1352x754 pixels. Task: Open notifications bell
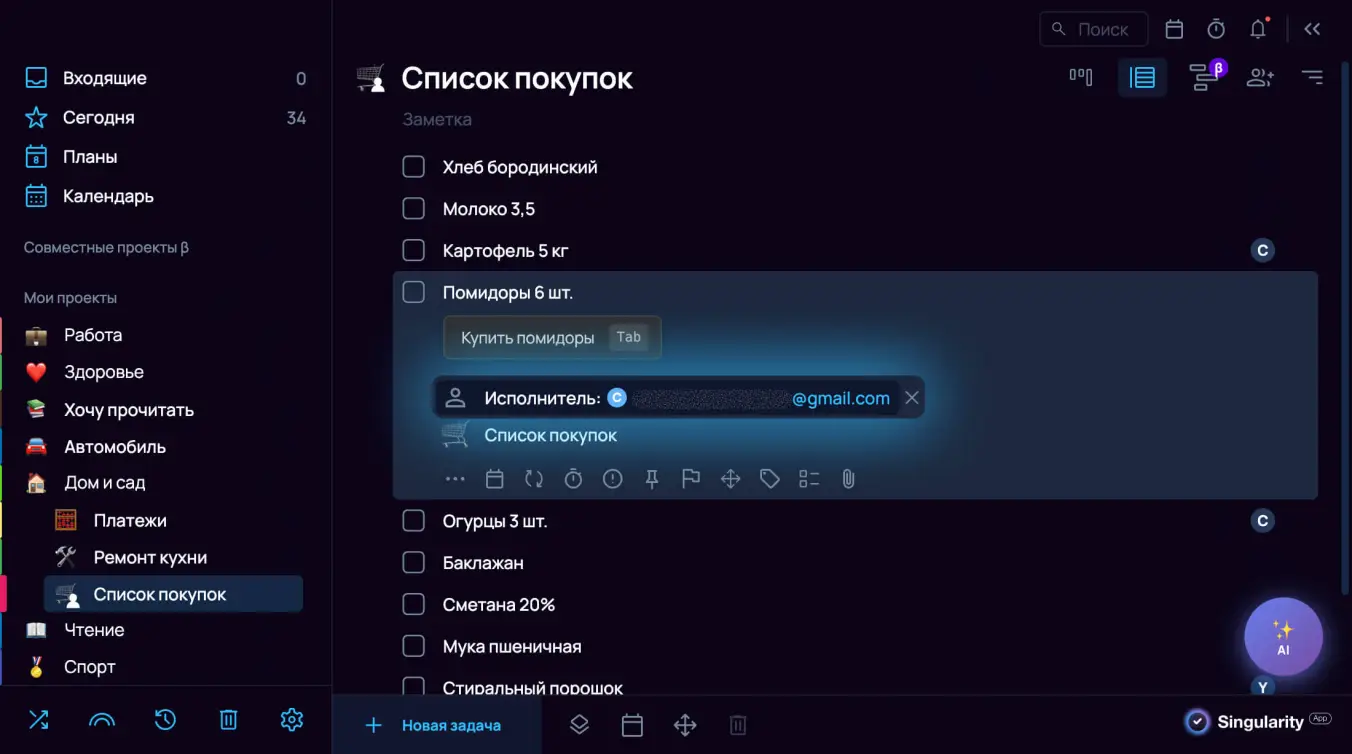(x=1259, y=29)
